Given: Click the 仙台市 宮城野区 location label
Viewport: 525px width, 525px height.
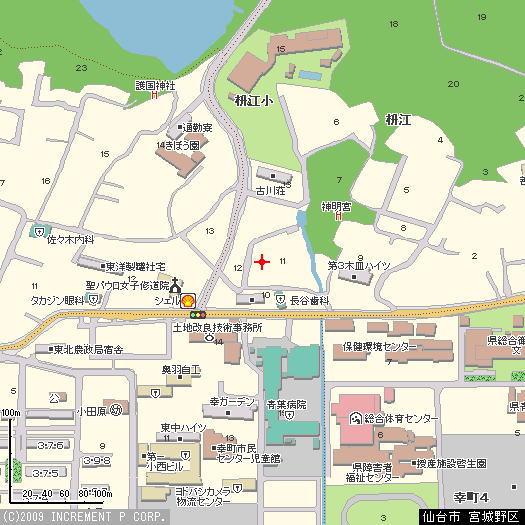Looking at the screenshot, I should click(x=470, y=517).
